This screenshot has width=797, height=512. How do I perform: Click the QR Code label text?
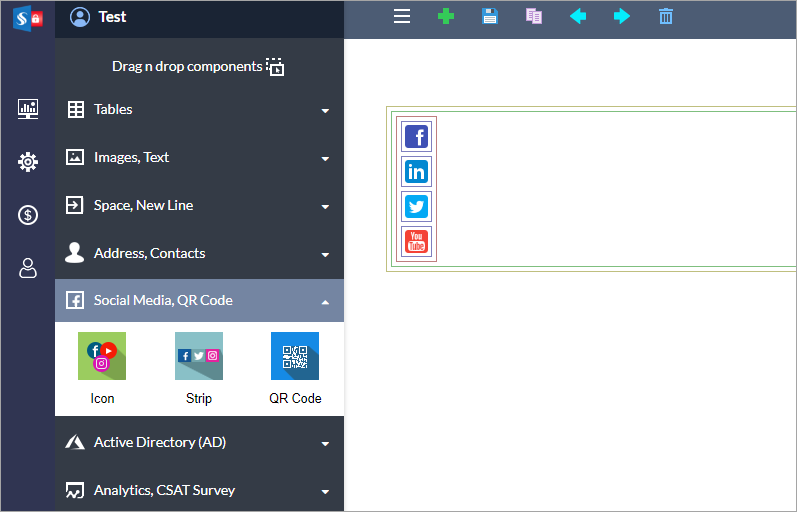tap(295, 398)
